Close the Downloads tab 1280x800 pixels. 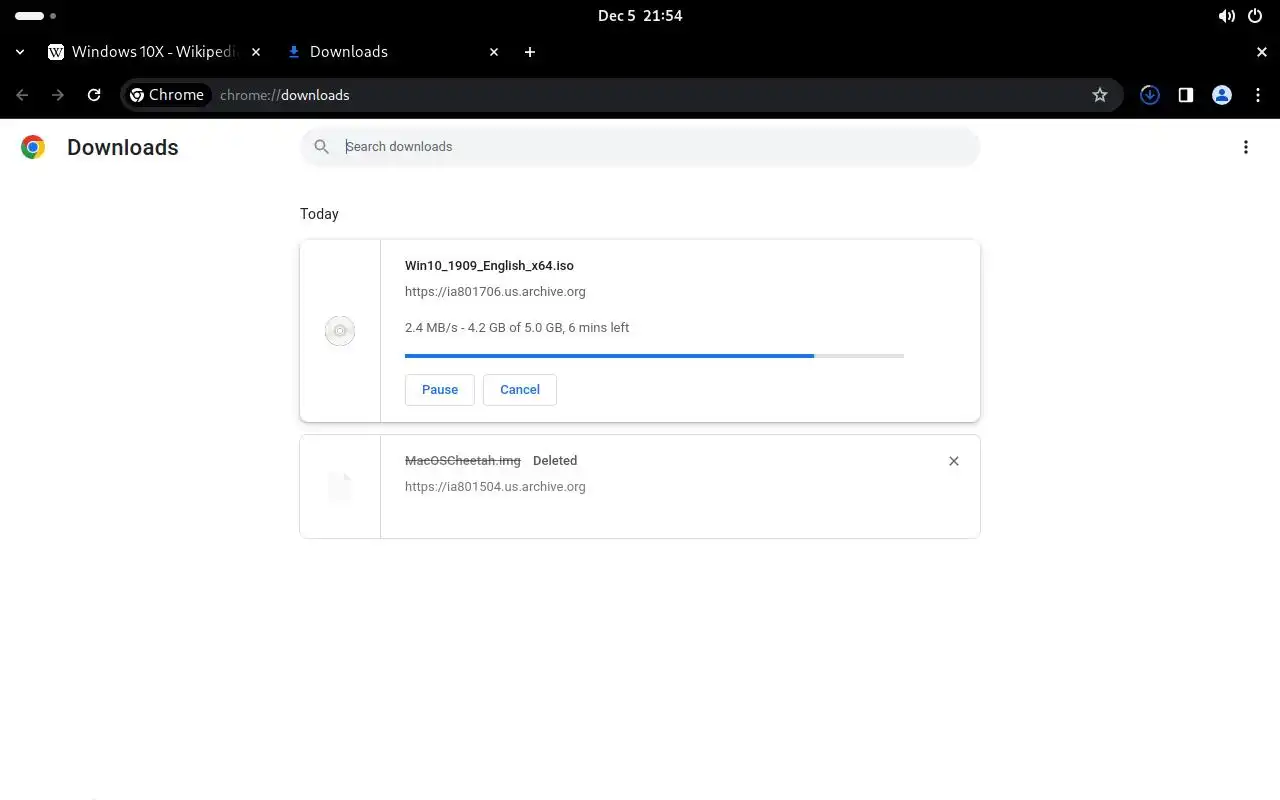coord(494,52)
